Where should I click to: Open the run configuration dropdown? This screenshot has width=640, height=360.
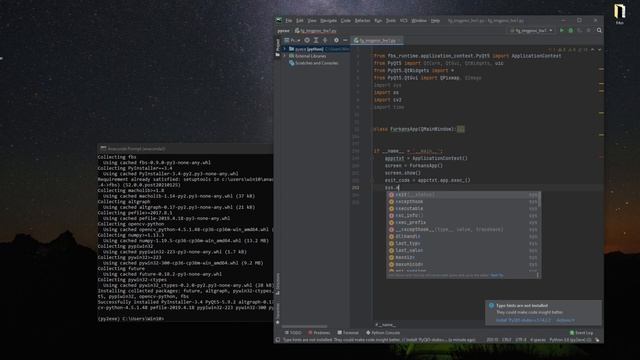(531, 30)
